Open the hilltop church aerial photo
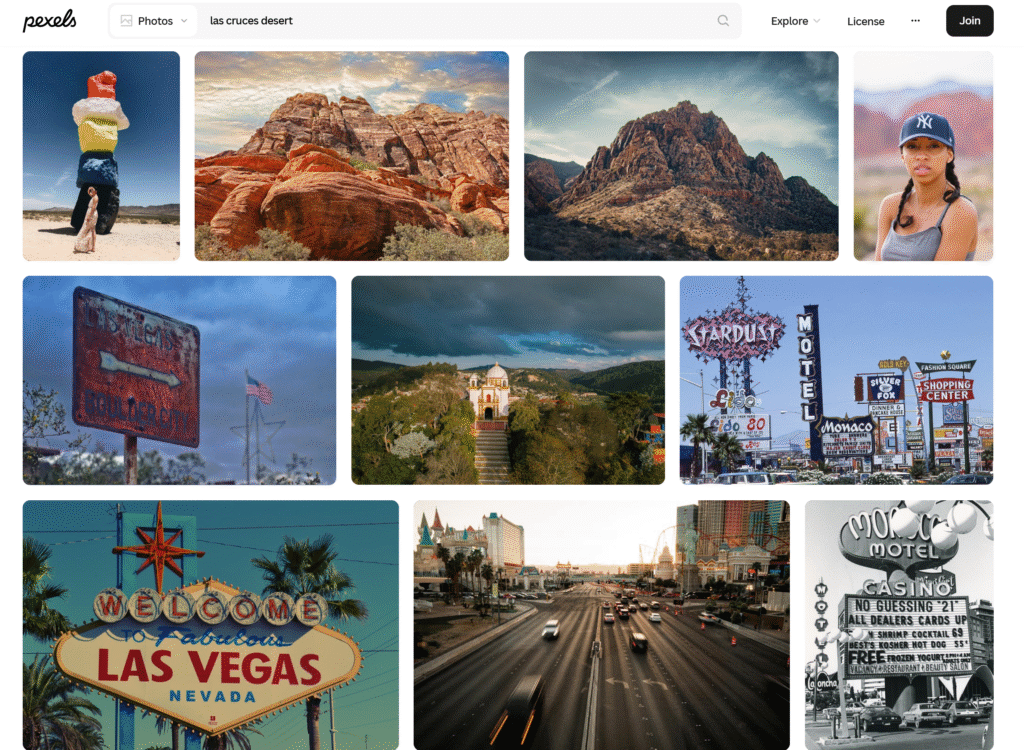The image size is (1024, 750). (508, 380)
